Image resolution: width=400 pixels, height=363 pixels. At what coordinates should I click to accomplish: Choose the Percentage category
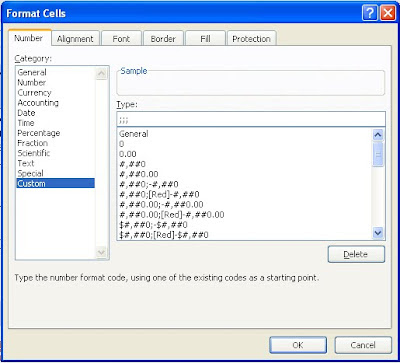39,133
